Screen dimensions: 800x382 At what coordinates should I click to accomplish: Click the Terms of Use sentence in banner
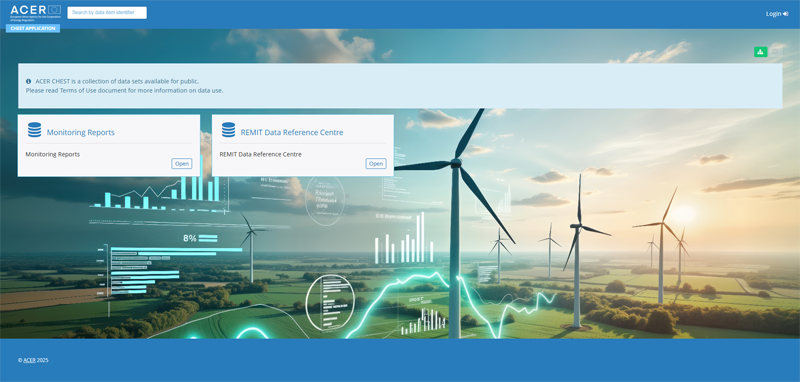click(x=124, y=90)
